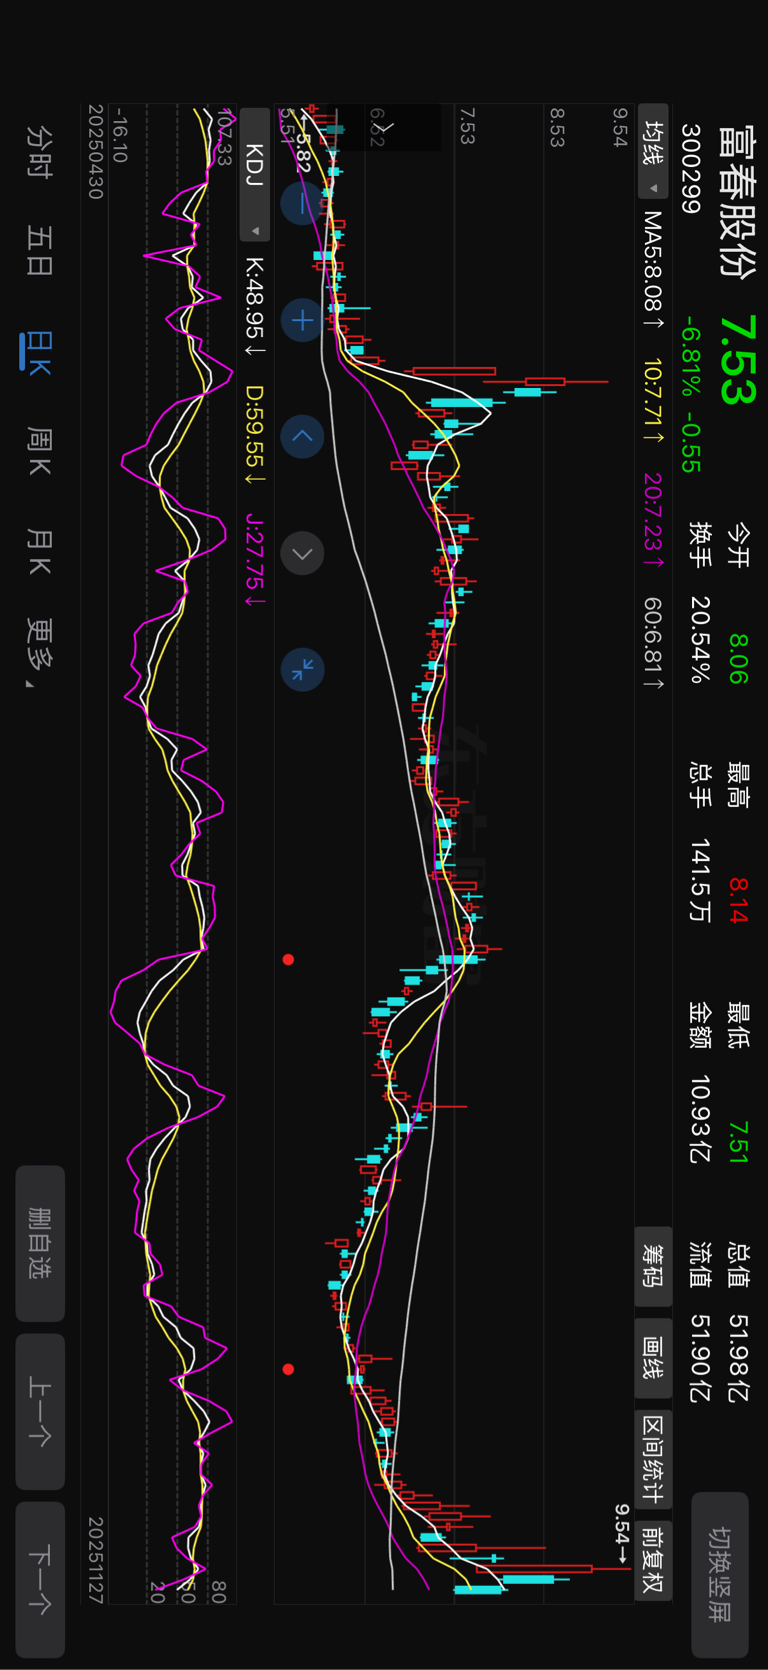The height and width of the screenshot is (1670, 768).
Task: Open the 筹码 chip distribution
Action: 654,1266
